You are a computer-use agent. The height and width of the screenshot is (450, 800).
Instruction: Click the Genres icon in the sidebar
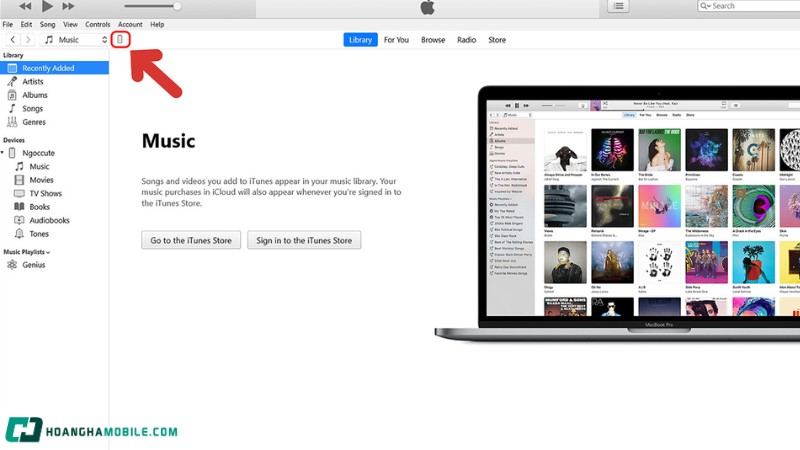(12, 122)
